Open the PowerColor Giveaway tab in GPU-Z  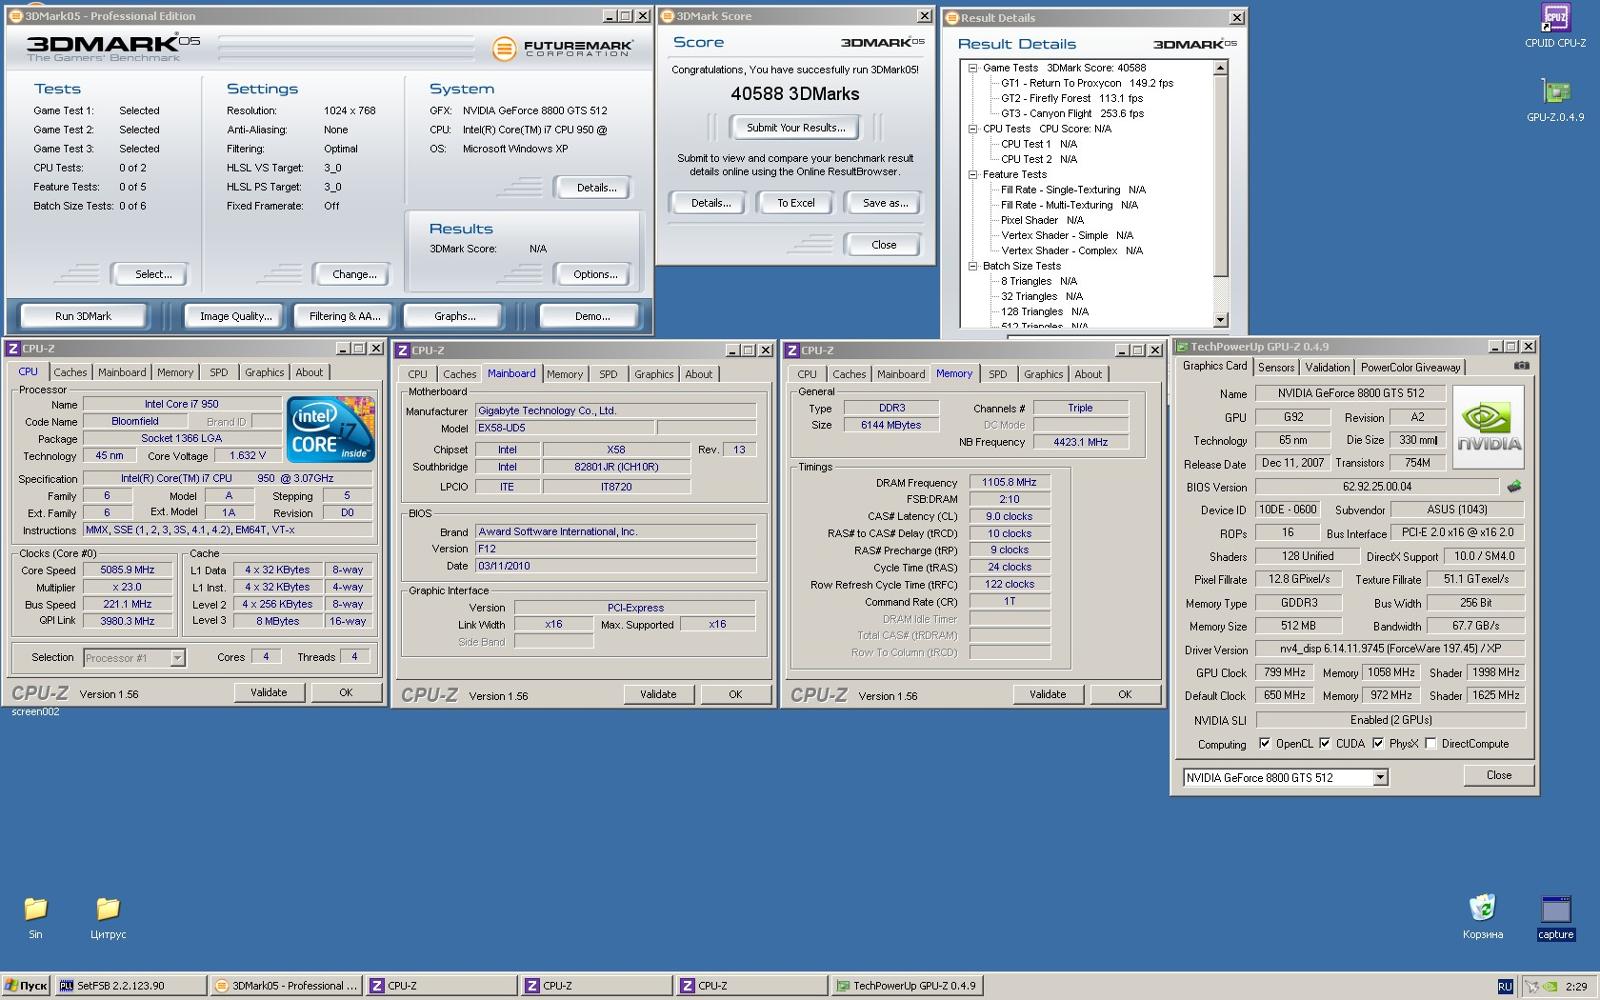[x=1410, y=367]
